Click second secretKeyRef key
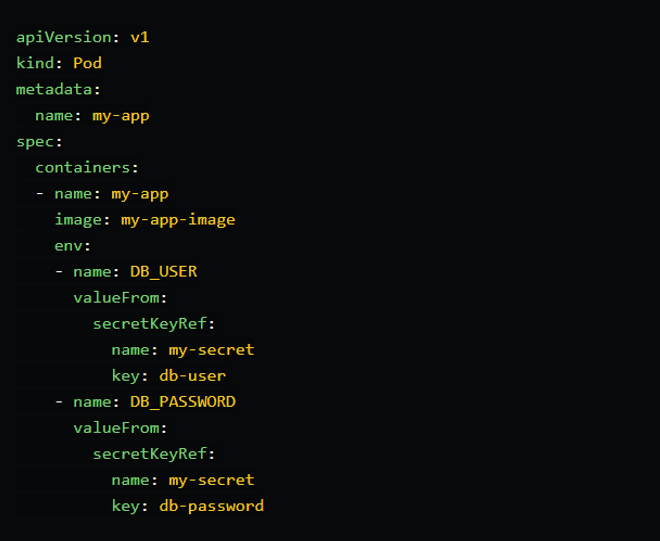Viewport: 660px width, 541px height. [149, 454]
